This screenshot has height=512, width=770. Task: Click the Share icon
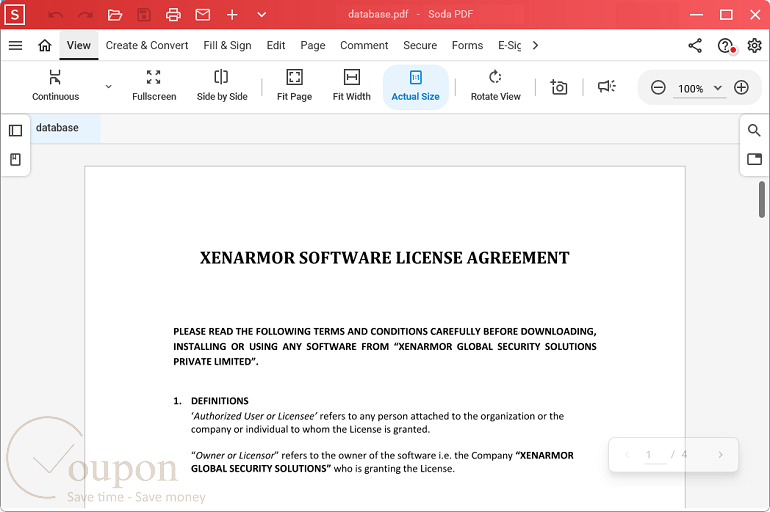(x=695, y=46)
